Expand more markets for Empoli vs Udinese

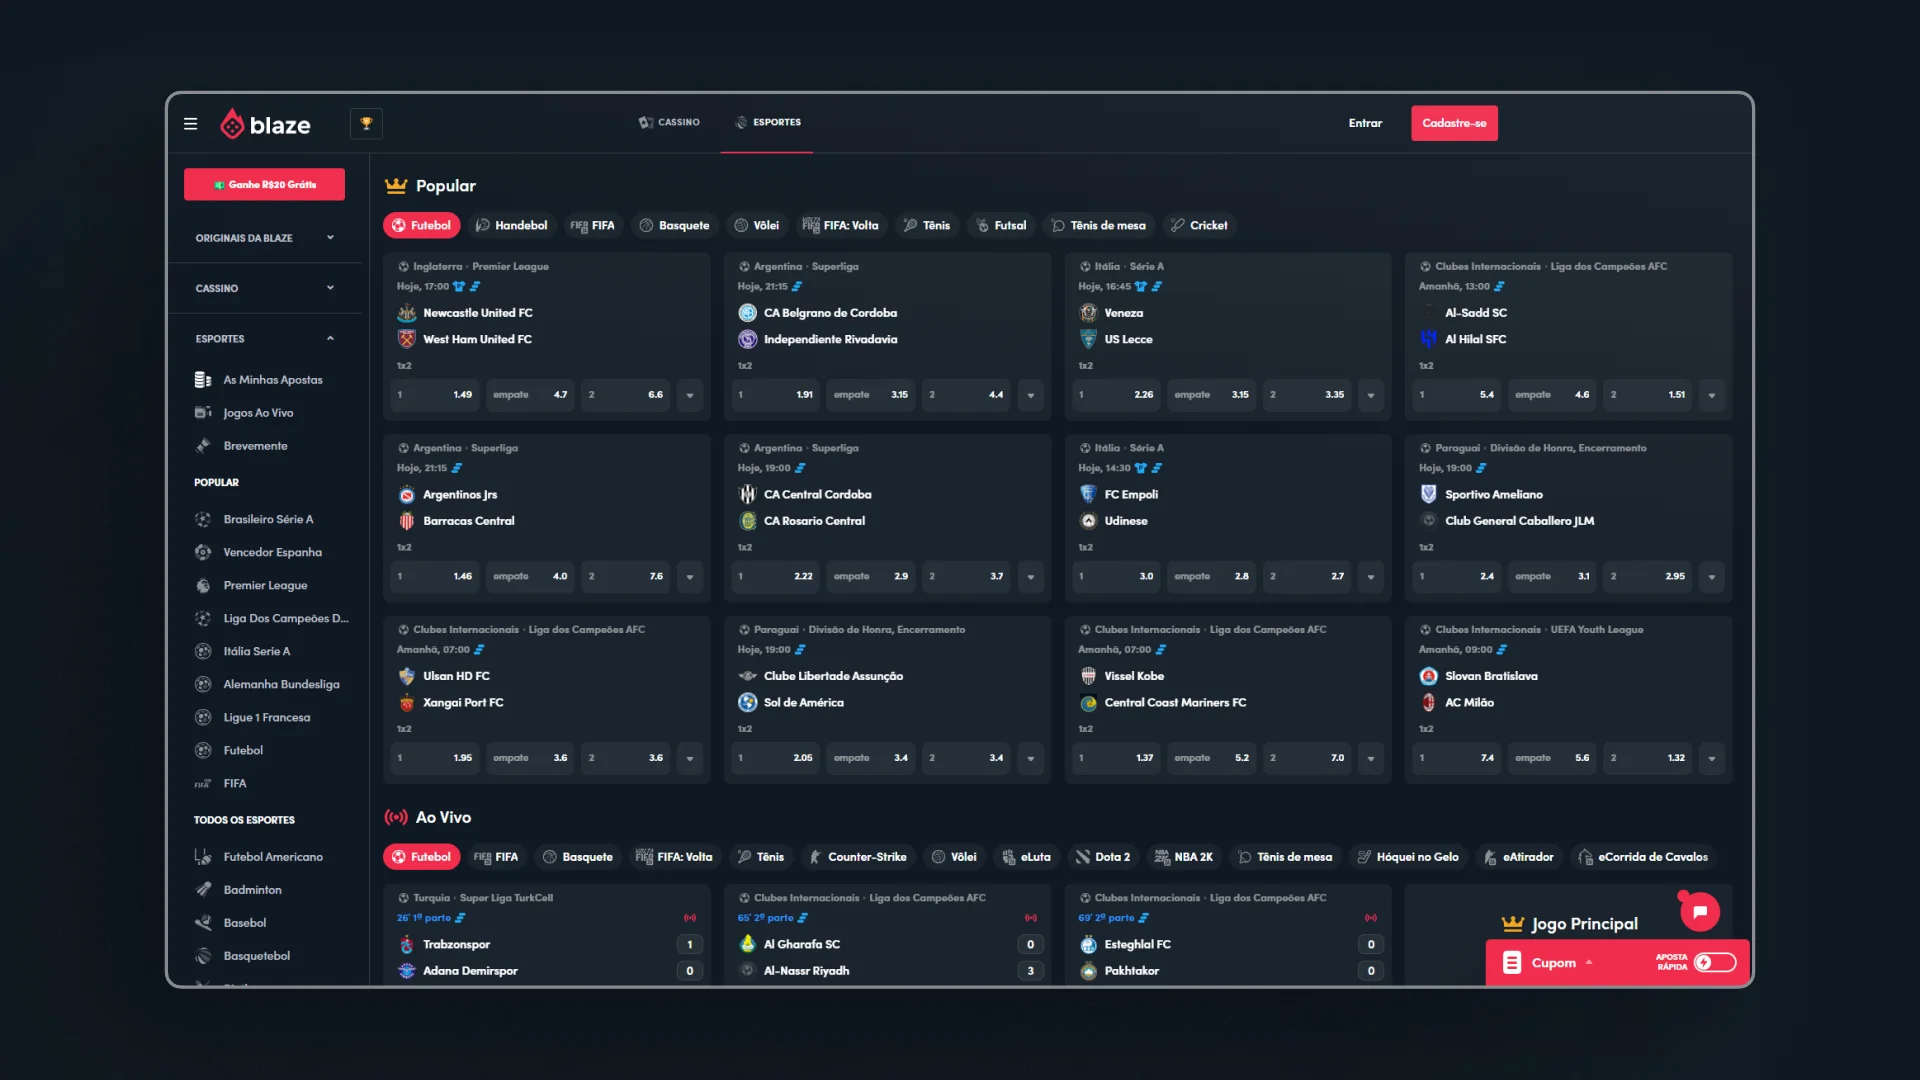pyautogui.click(x=1371, y=577)
